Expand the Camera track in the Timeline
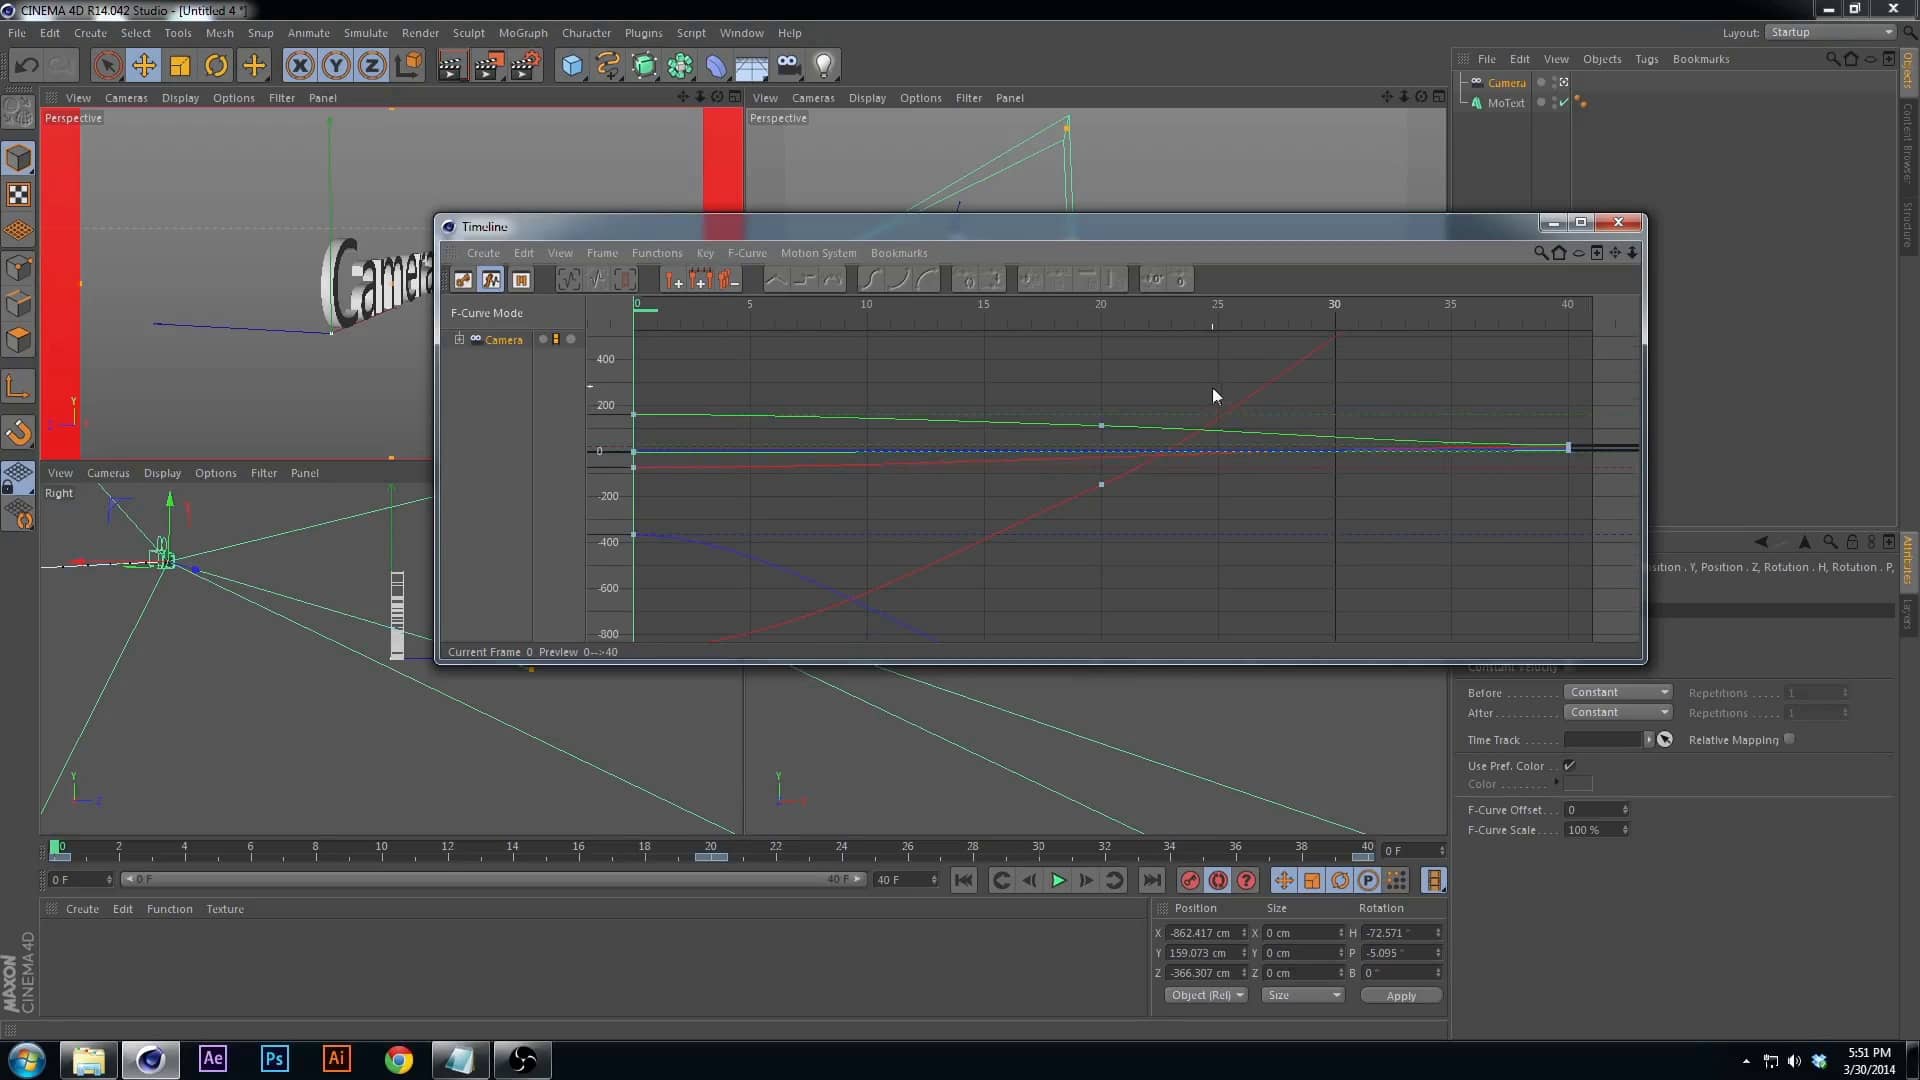Viewport: 1920px width, 1080px height. click(459, 339)
